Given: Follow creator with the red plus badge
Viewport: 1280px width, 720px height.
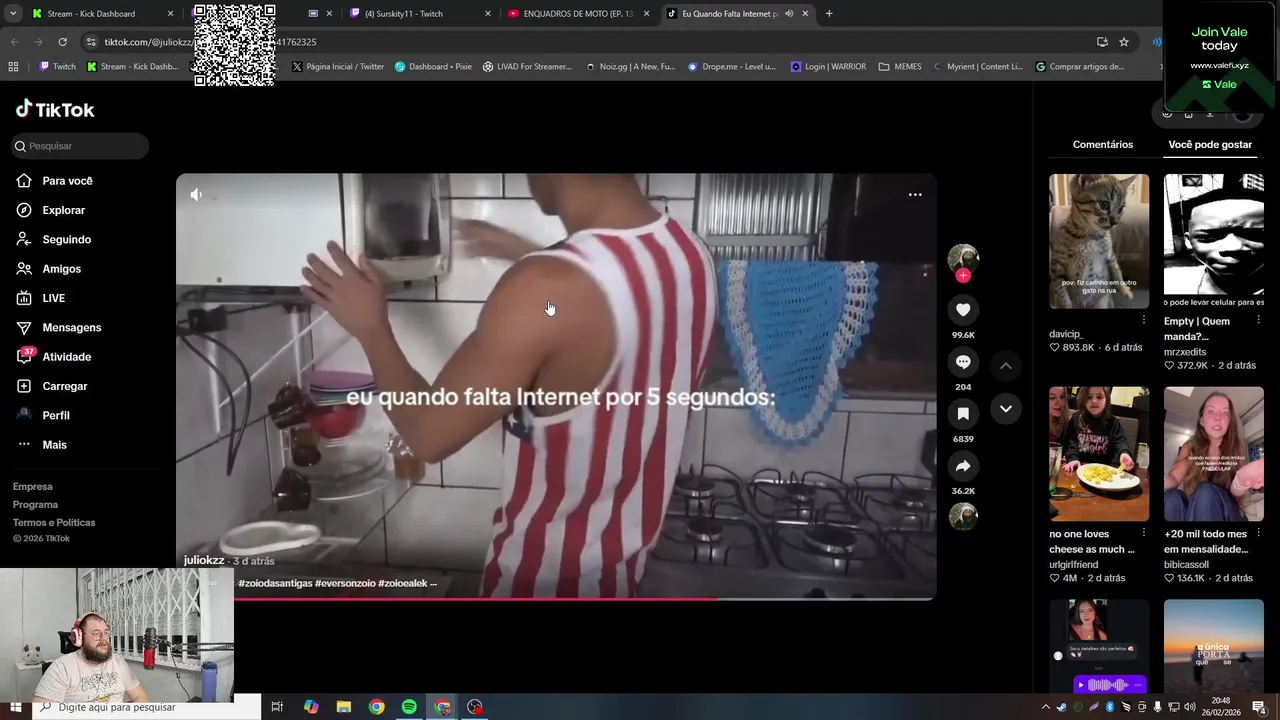Looking at the screenshot, I should (963, 276).
